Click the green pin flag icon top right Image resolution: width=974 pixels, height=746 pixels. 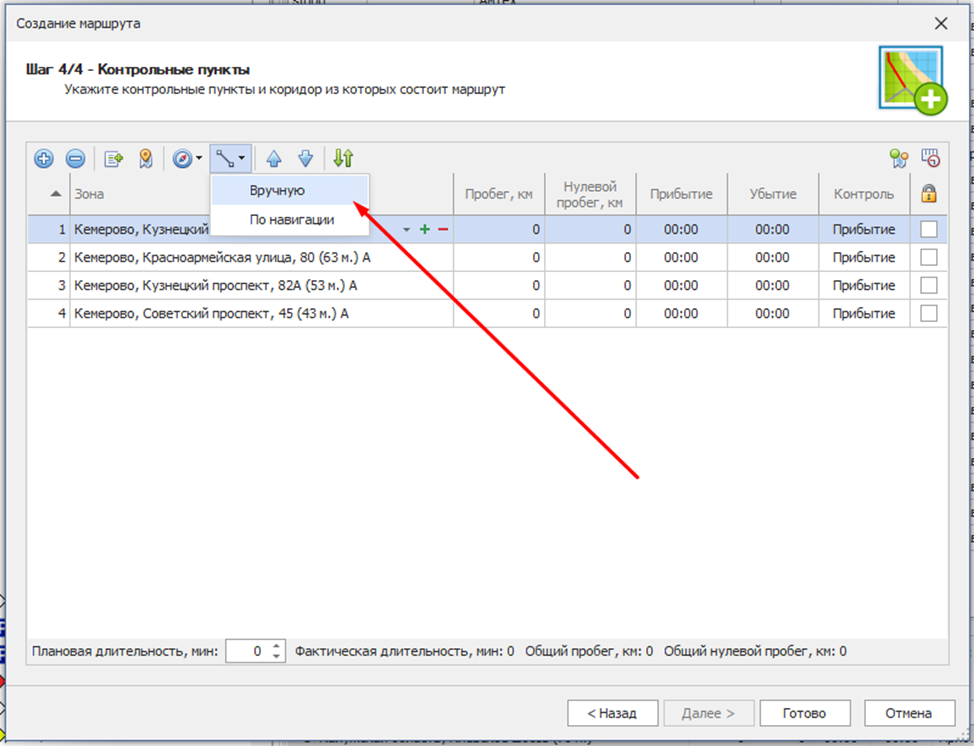coord(898,158)
